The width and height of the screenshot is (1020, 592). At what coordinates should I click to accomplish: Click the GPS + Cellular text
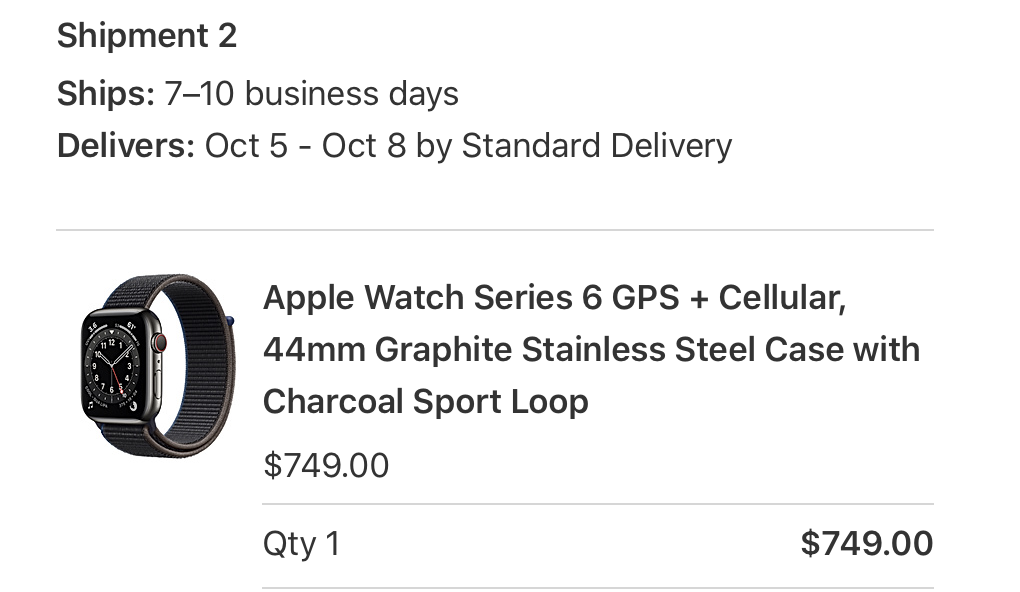tap(729, 297)
